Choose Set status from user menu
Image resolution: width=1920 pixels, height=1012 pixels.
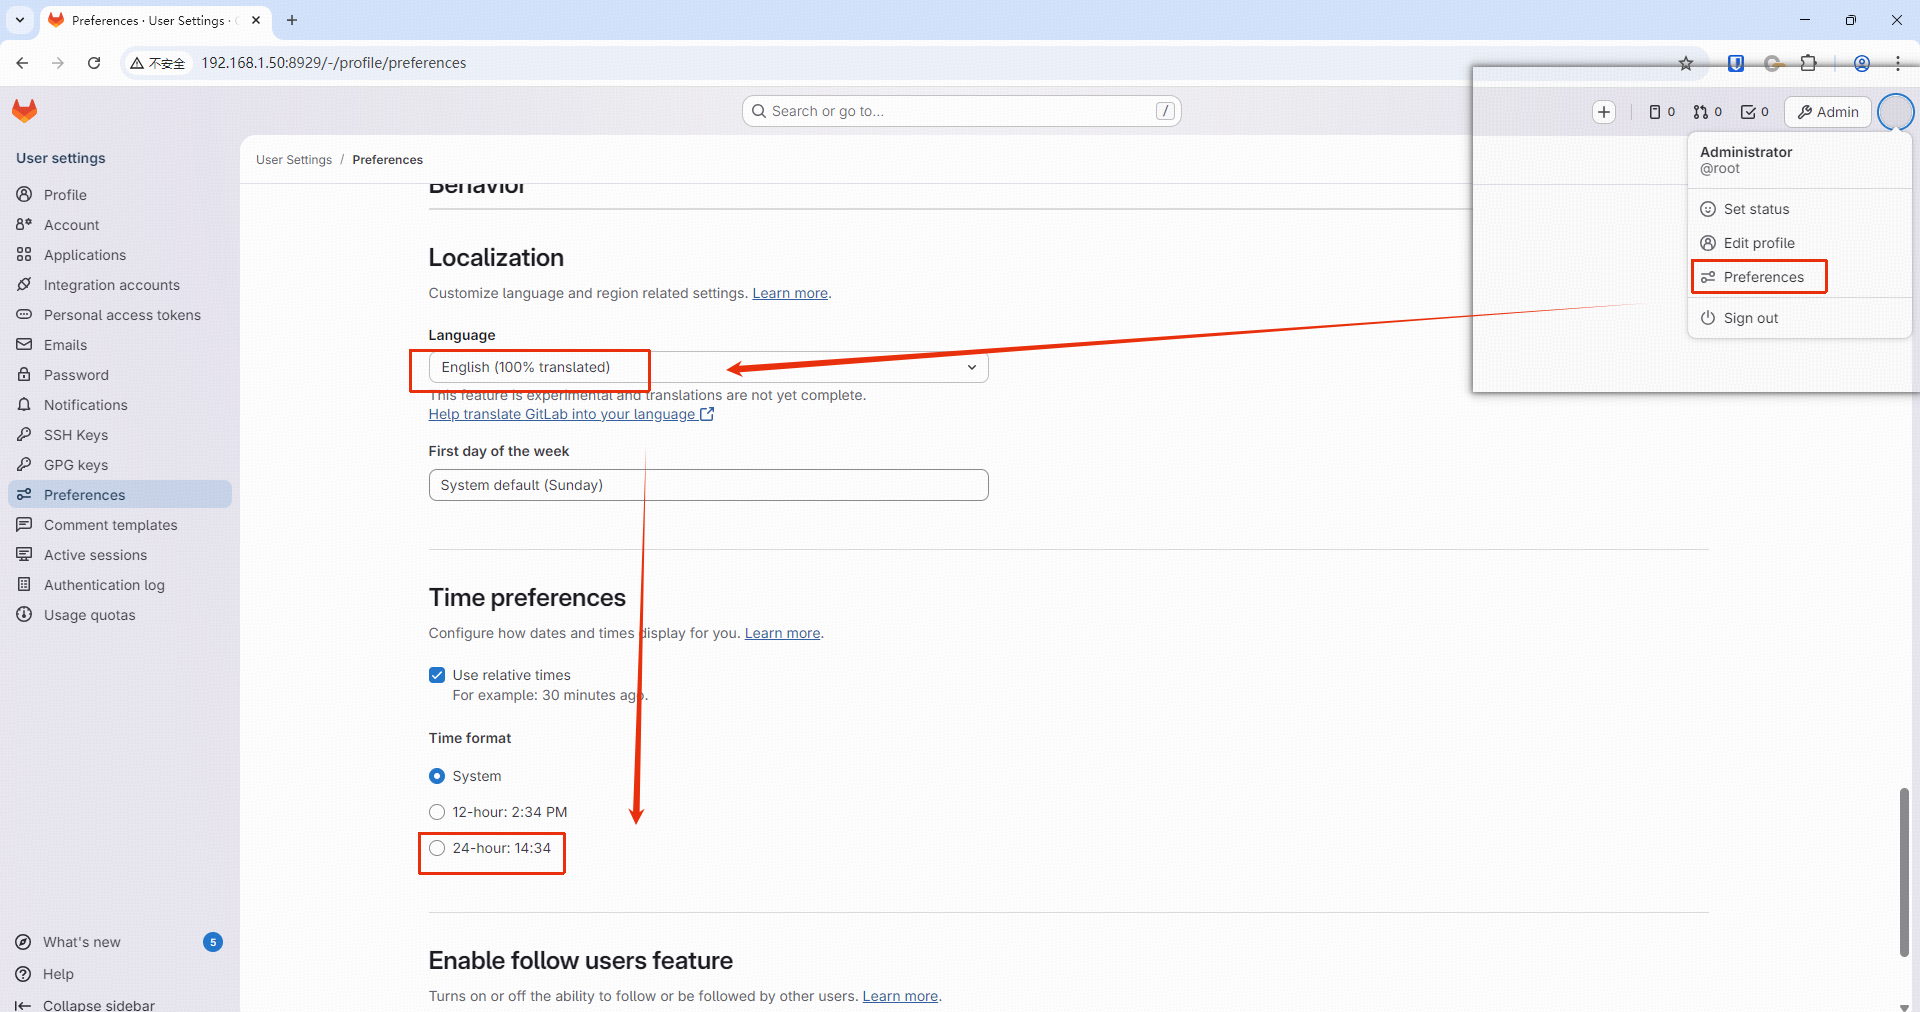tap(1799, 209)
